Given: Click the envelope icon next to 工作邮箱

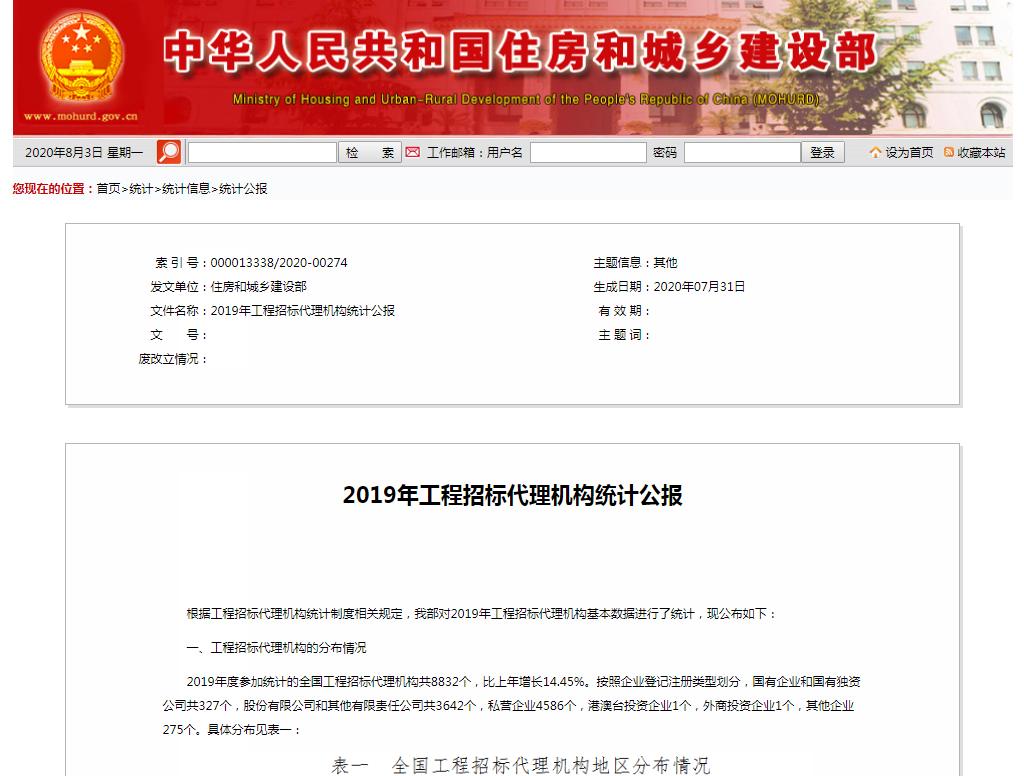Looking at the screenshot, I should (x=412, y=152).
